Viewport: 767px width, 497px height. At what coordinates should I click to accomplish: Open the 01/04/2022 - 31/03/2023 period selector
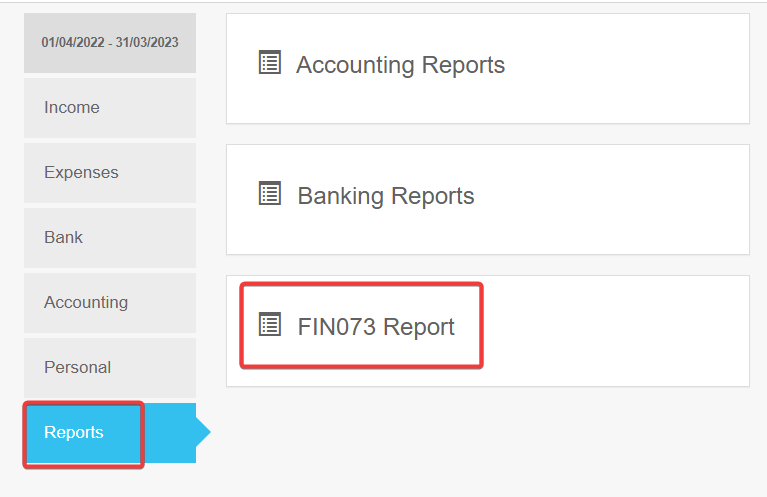(x=110, y=43)
